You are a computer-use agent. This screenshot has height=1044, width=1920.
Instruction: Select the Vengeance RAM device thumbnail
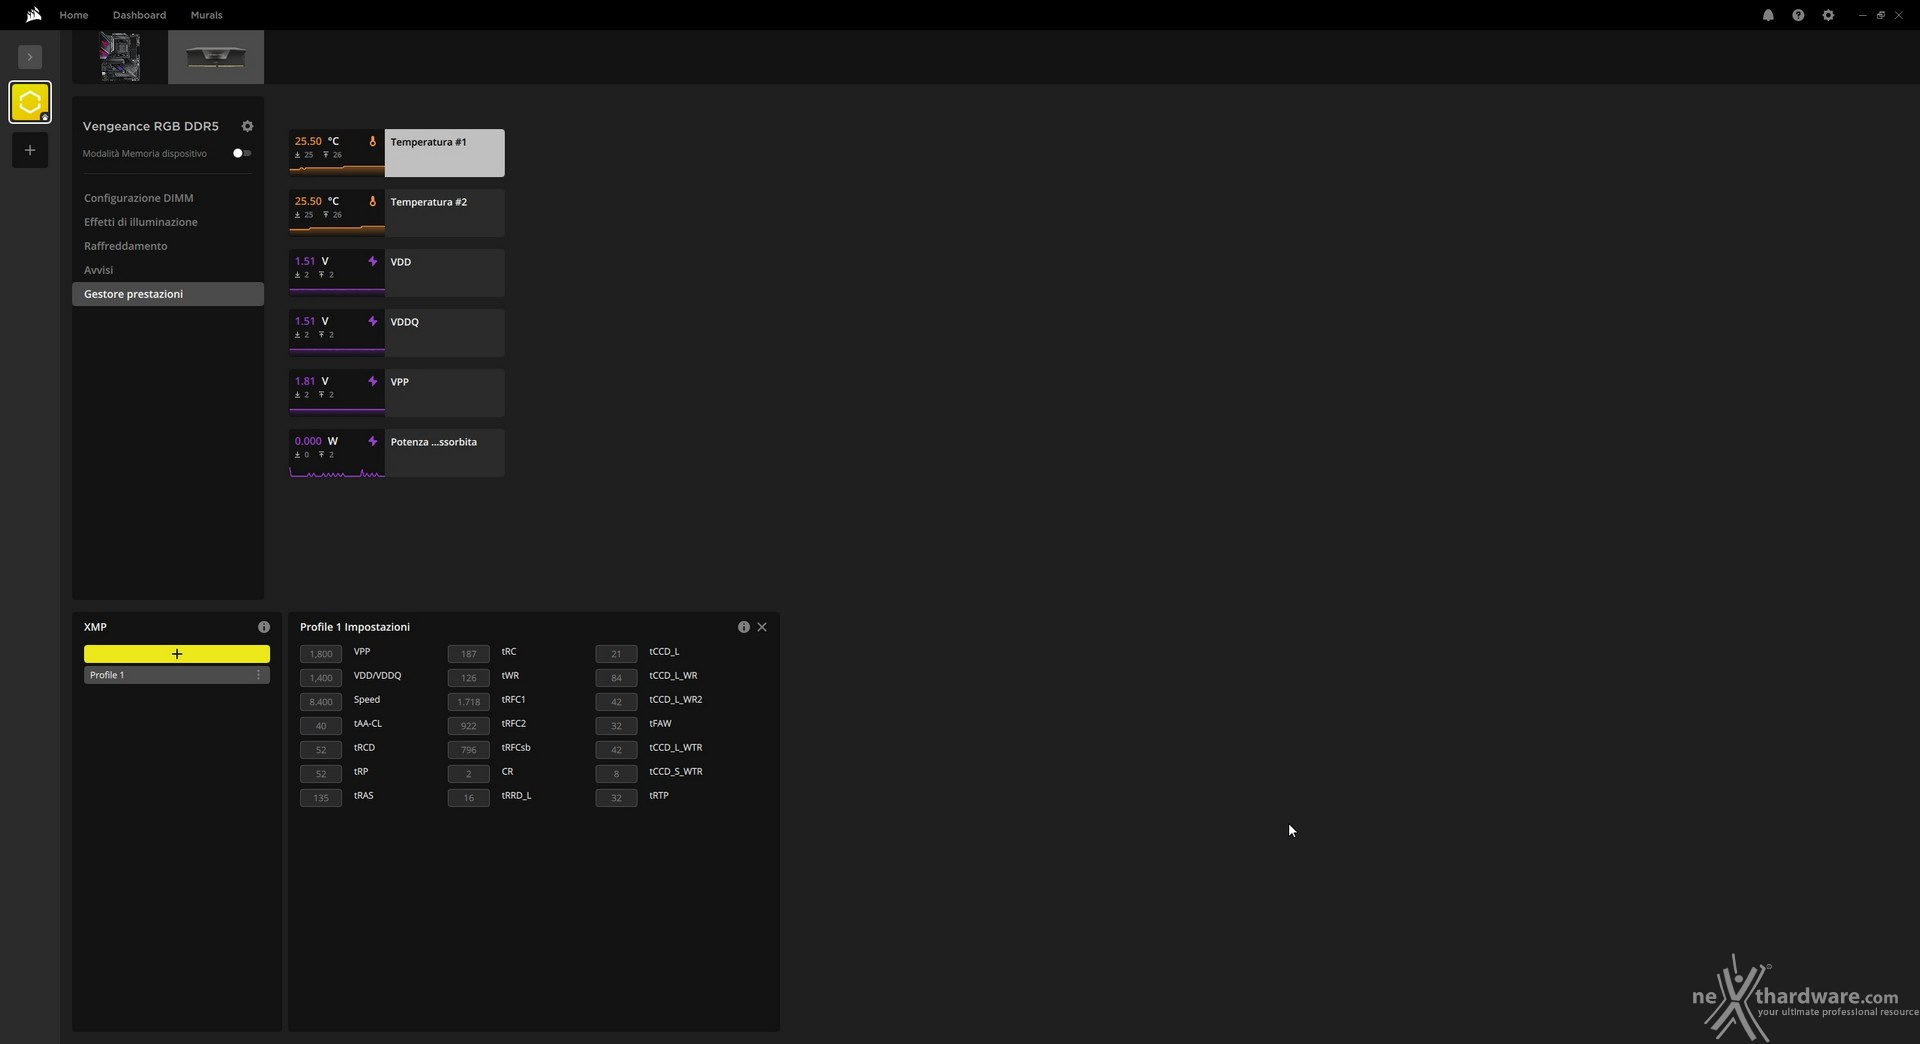[x=216, y=57]
